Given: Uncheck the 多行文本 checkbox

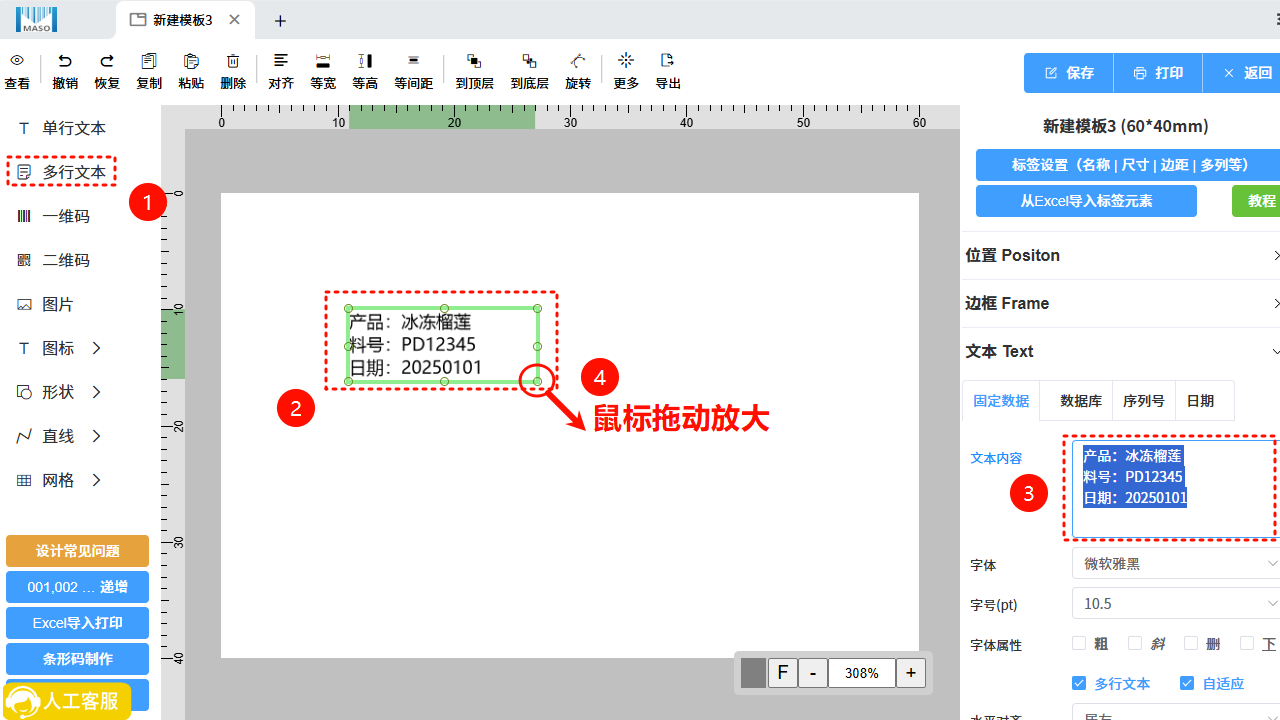Looking at the screenshot, I should tap(1079, 683).
